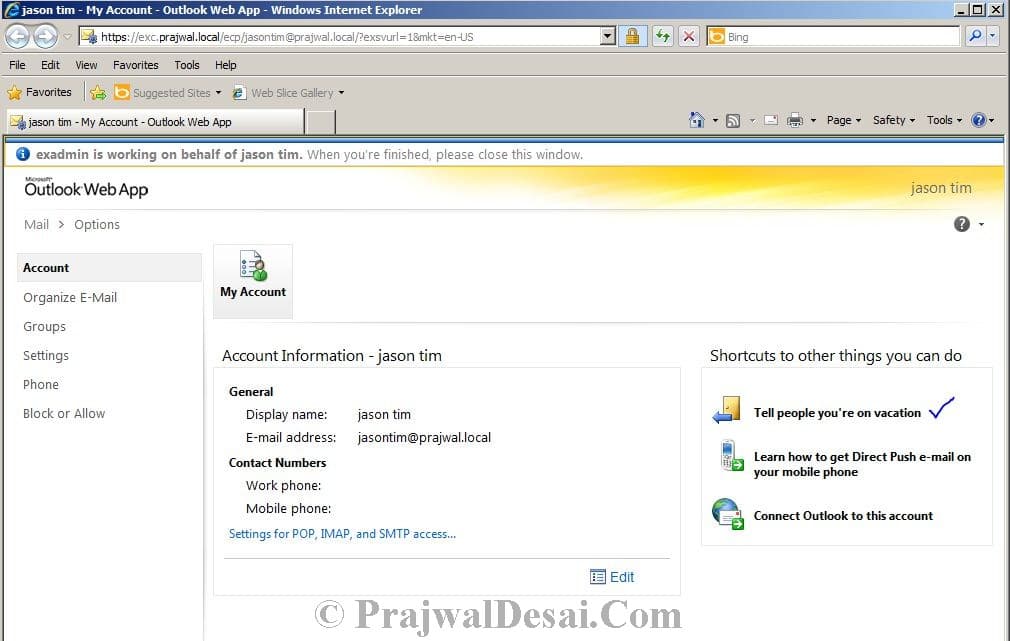This screenshot has width=1010, height=641.
Task: Click the Web Slice Gallery icon
Action: [x=239, y=93]
